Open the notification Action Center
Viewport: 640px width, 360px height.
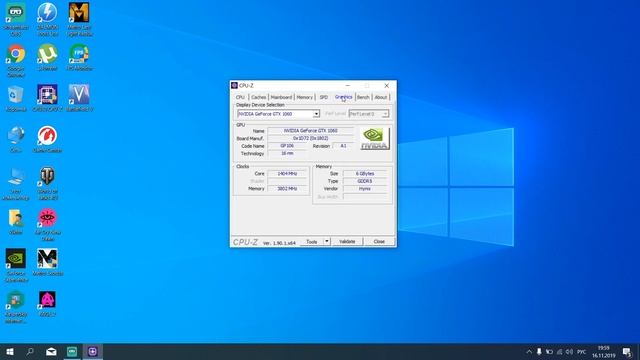point(627,351)
